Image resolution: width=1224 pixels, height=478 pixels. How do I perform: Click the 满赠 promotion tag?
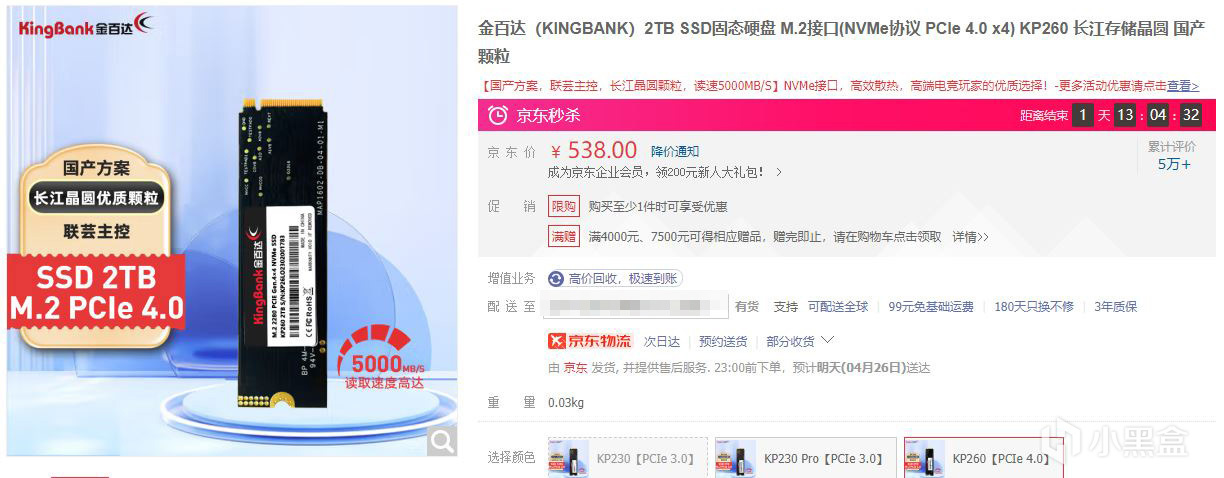(563, 237)
